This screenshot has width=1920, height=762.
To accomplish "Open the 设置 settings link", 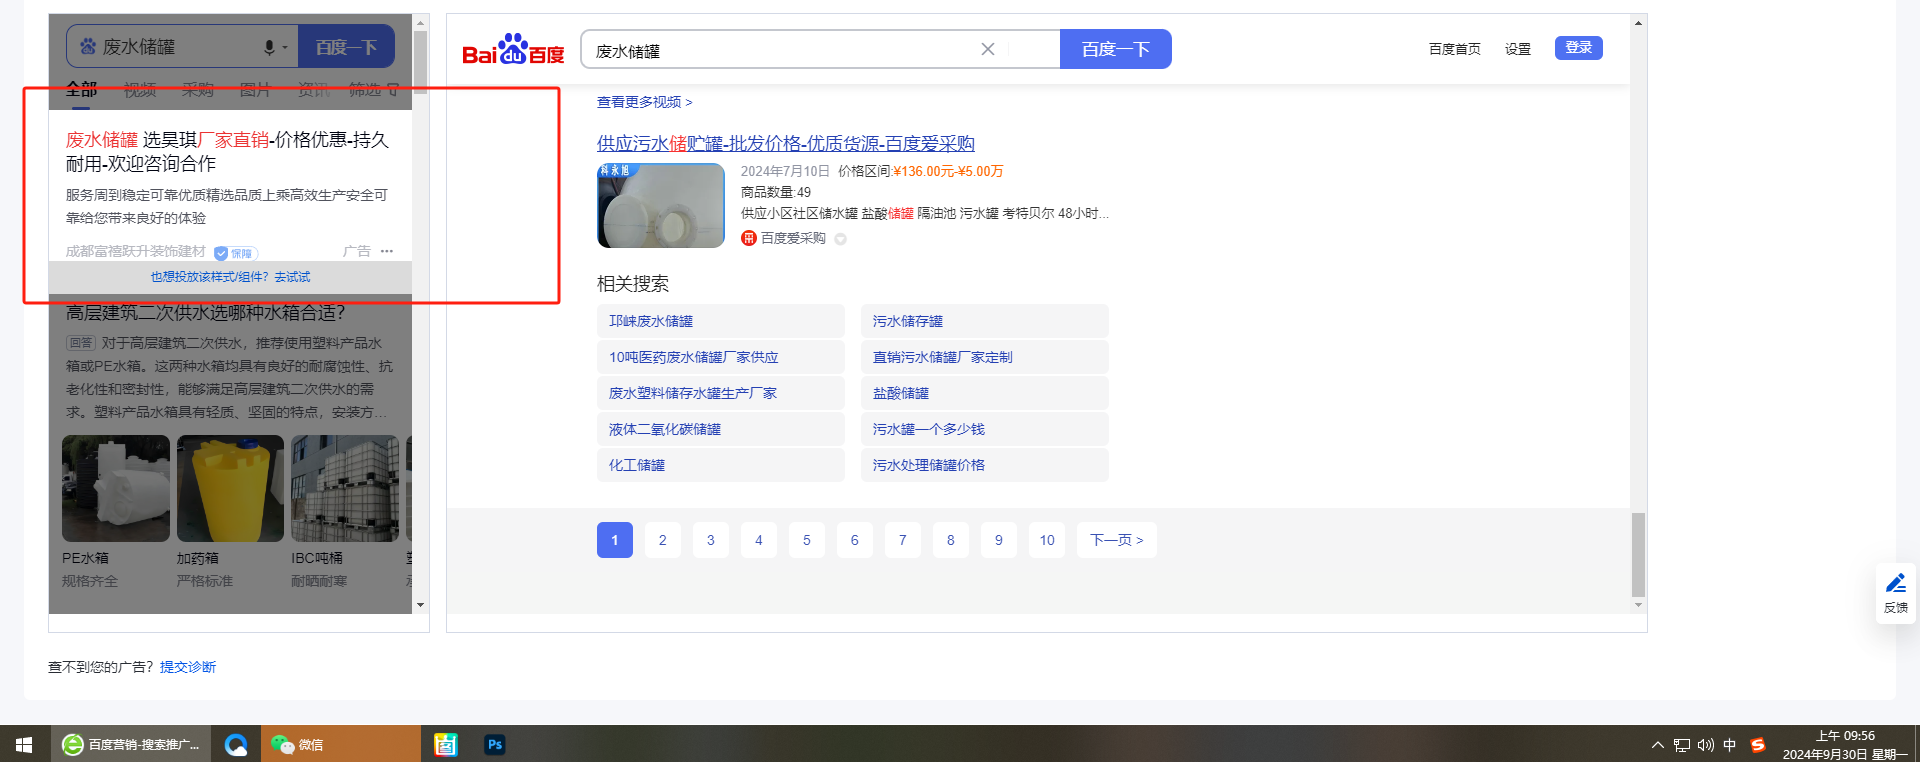I will (x=1518, y=49).
